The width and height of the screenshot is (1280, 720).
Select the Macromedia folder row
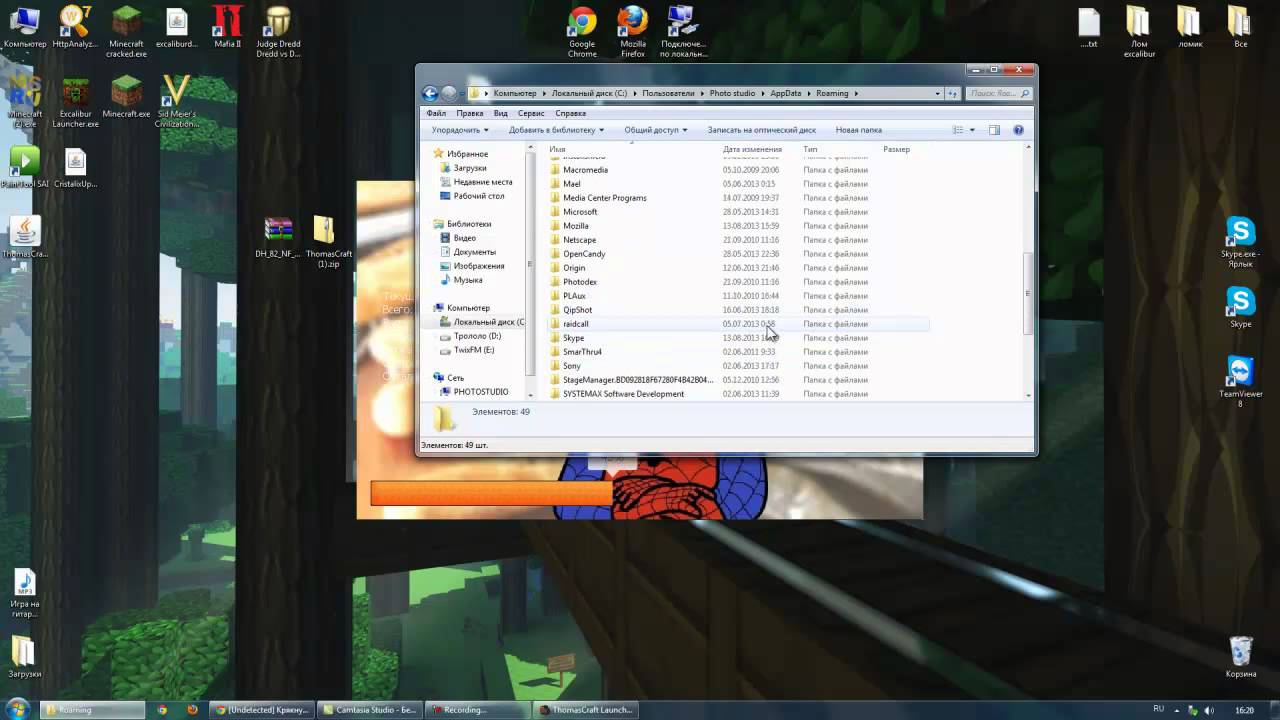point(738,170)
